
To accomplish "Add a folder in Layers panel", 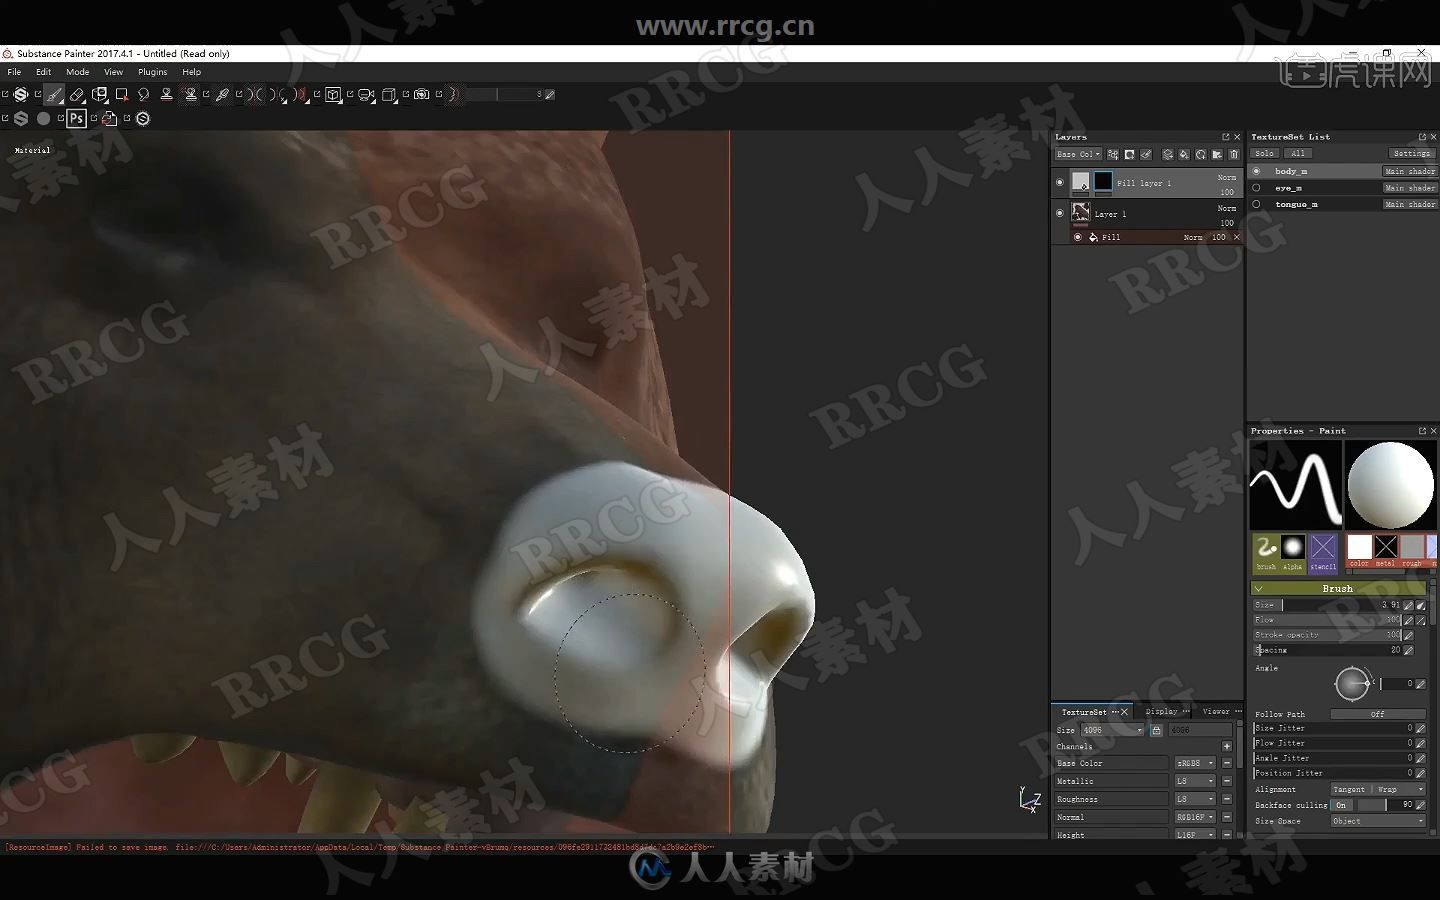I will point(1217,154).
